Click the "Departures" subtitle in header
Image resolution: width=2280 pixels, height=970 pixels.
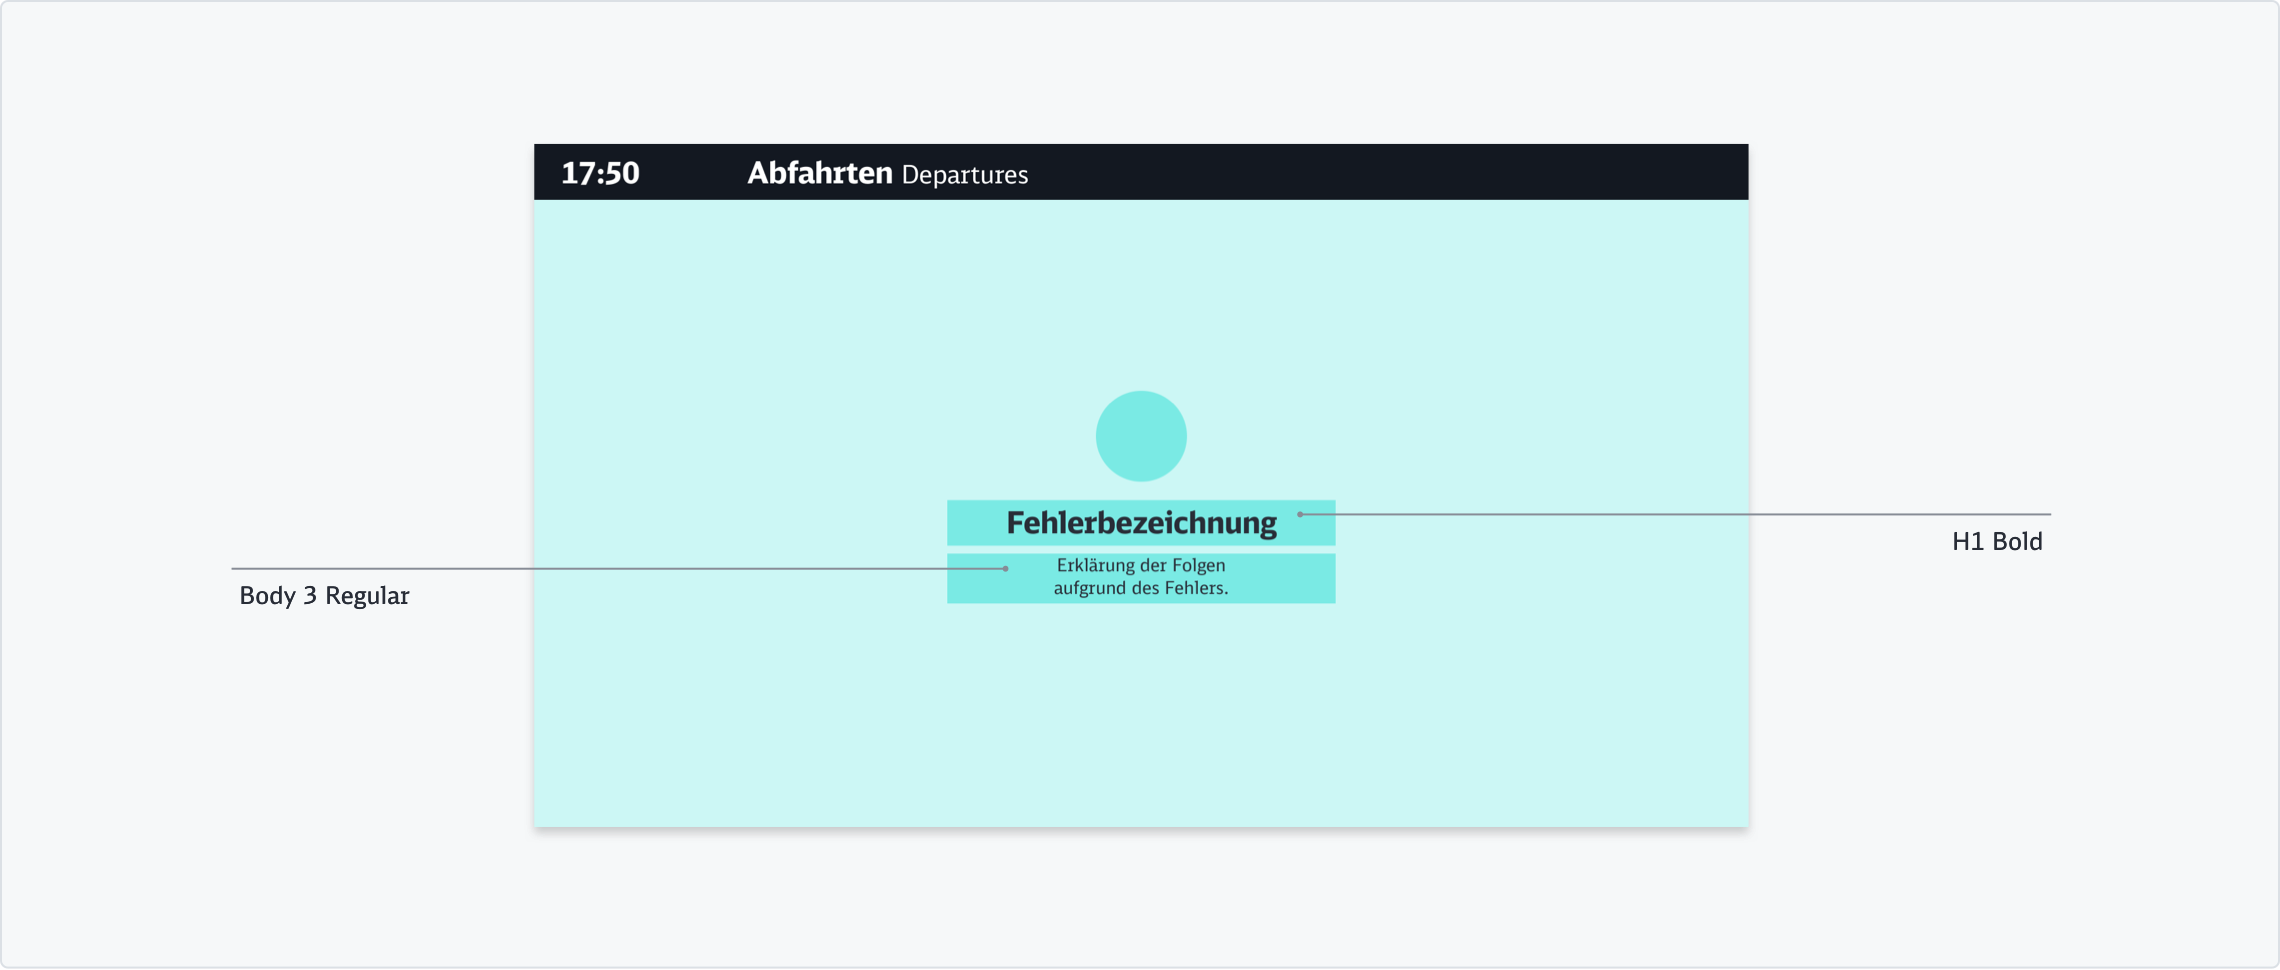[x=964, y=175]
